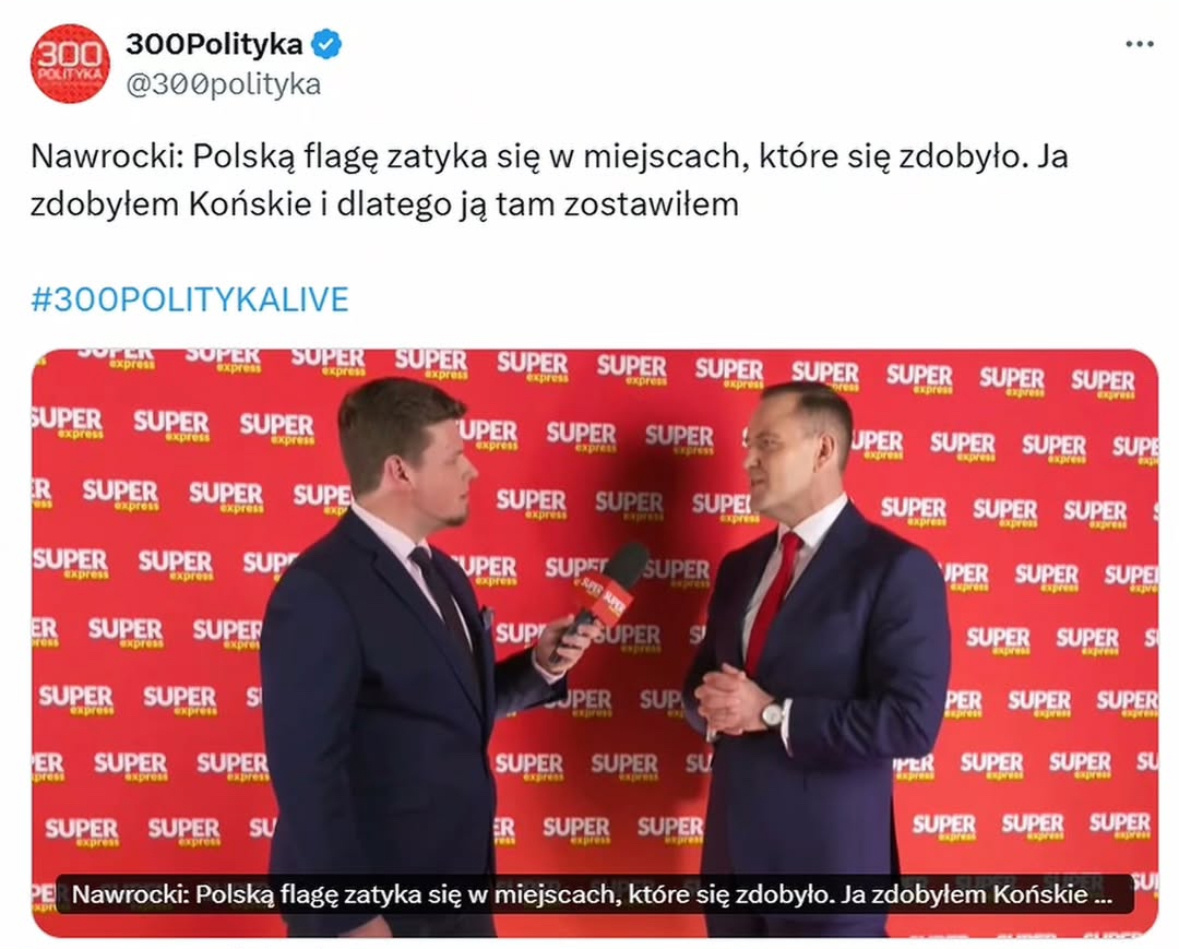Click the video caption bar overlay
1179x949 pixels.
click(x=594, y=894)
